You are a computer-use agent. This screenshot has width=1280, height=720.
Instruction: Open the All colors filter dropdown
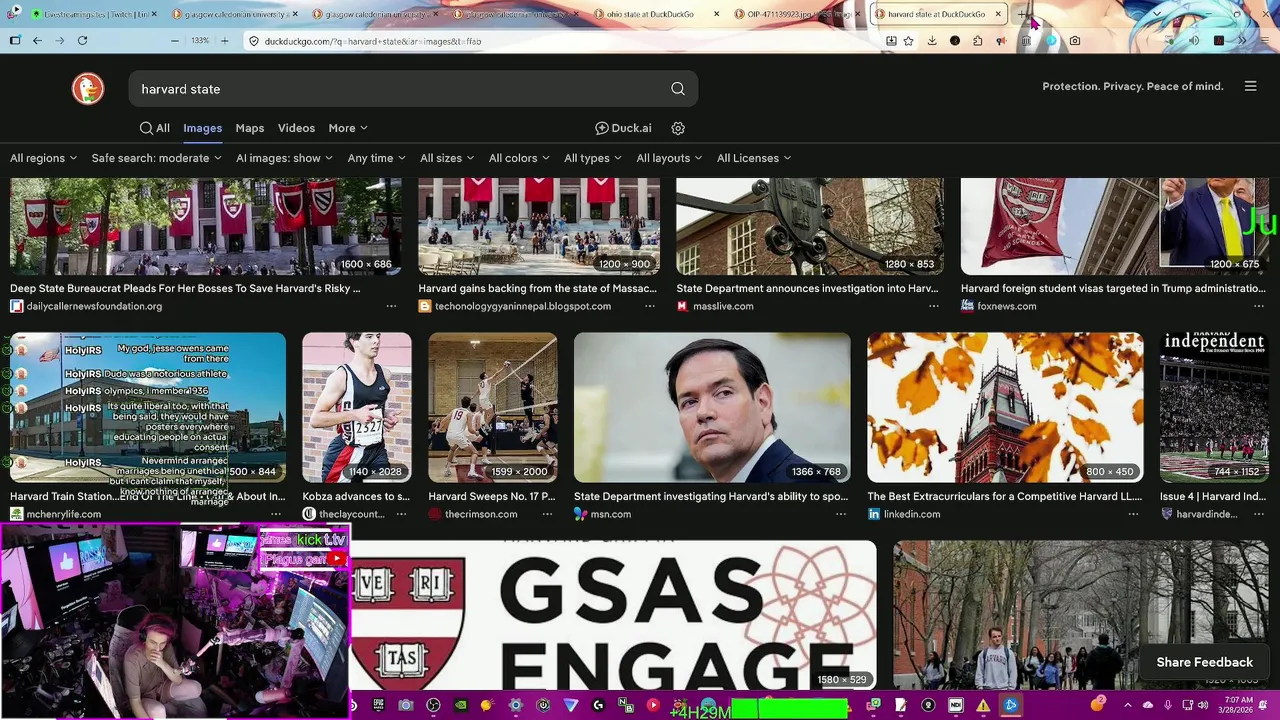point(519,158)
